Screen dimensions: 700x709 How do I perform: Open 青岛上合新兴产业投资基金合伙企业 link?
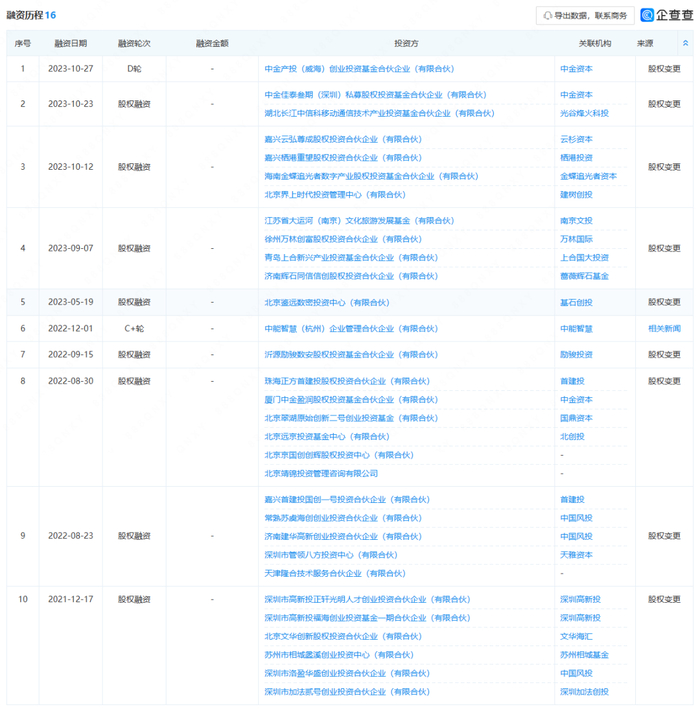(351, 258)
